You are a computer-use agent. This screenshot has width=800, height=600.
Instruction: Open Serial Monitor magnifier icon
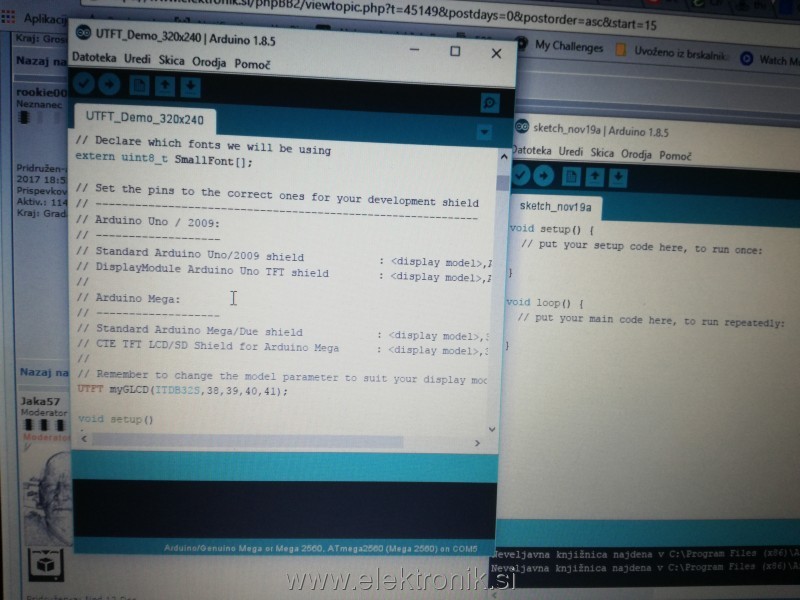[x=489, y=102]
